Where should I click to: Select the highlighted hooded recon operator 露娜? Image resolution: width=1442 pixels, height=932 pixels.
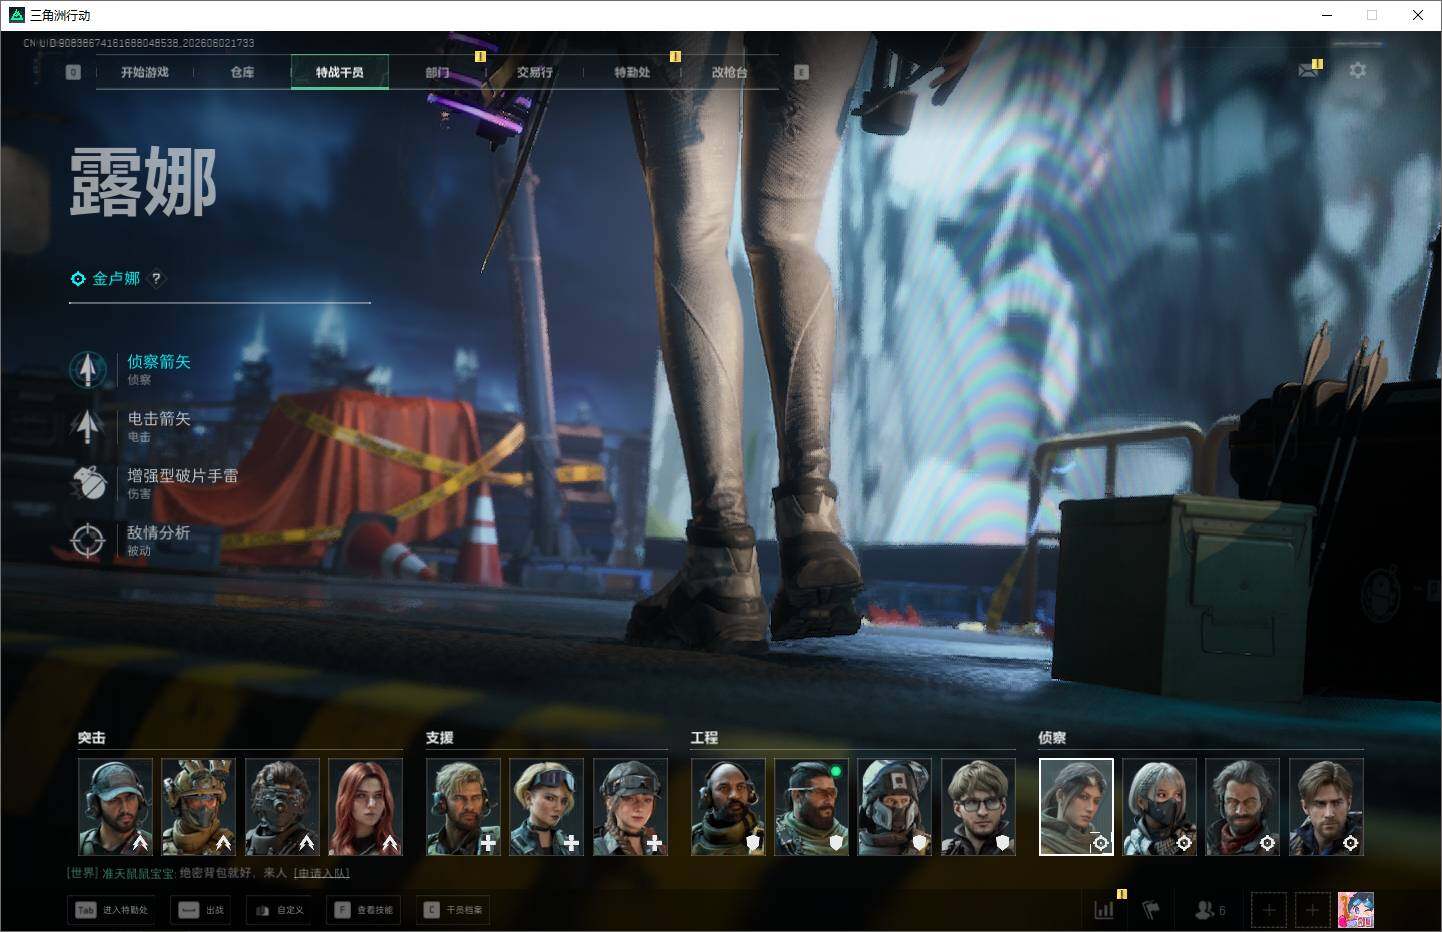[x=1076, y=807]
